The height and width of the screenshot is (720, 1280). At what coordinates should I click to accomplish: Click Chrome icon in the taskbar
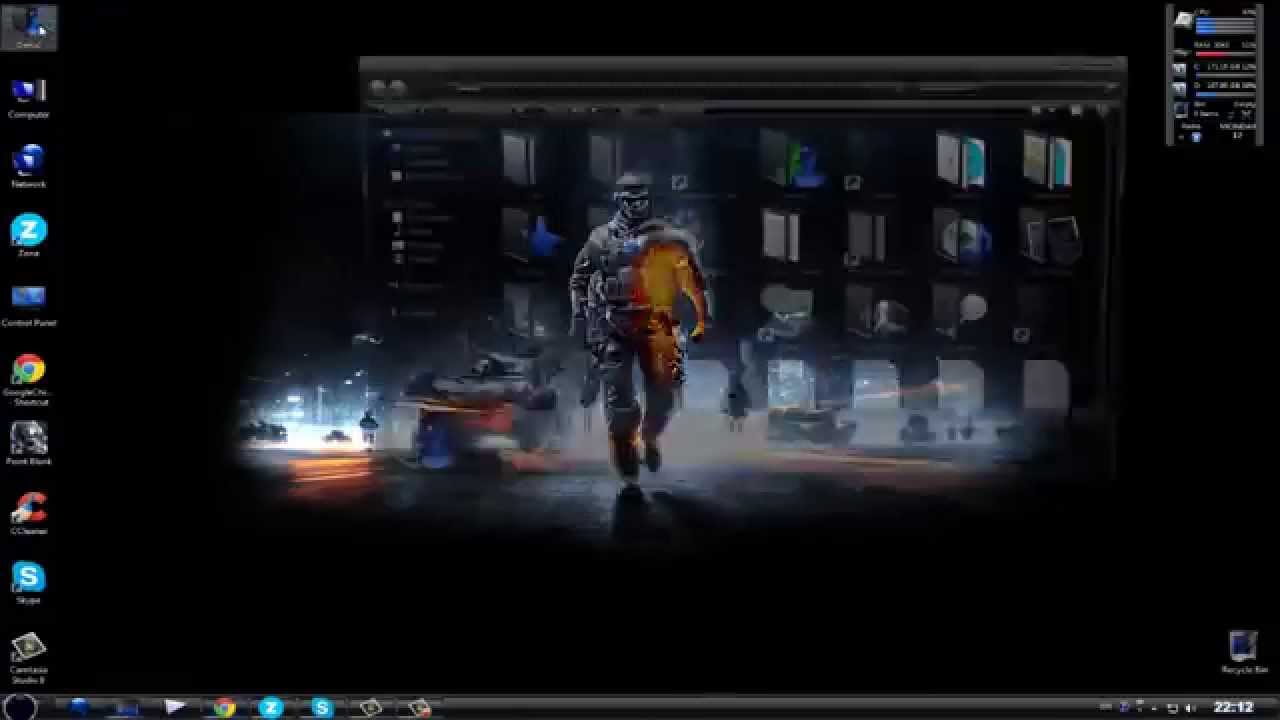point(224,707)
